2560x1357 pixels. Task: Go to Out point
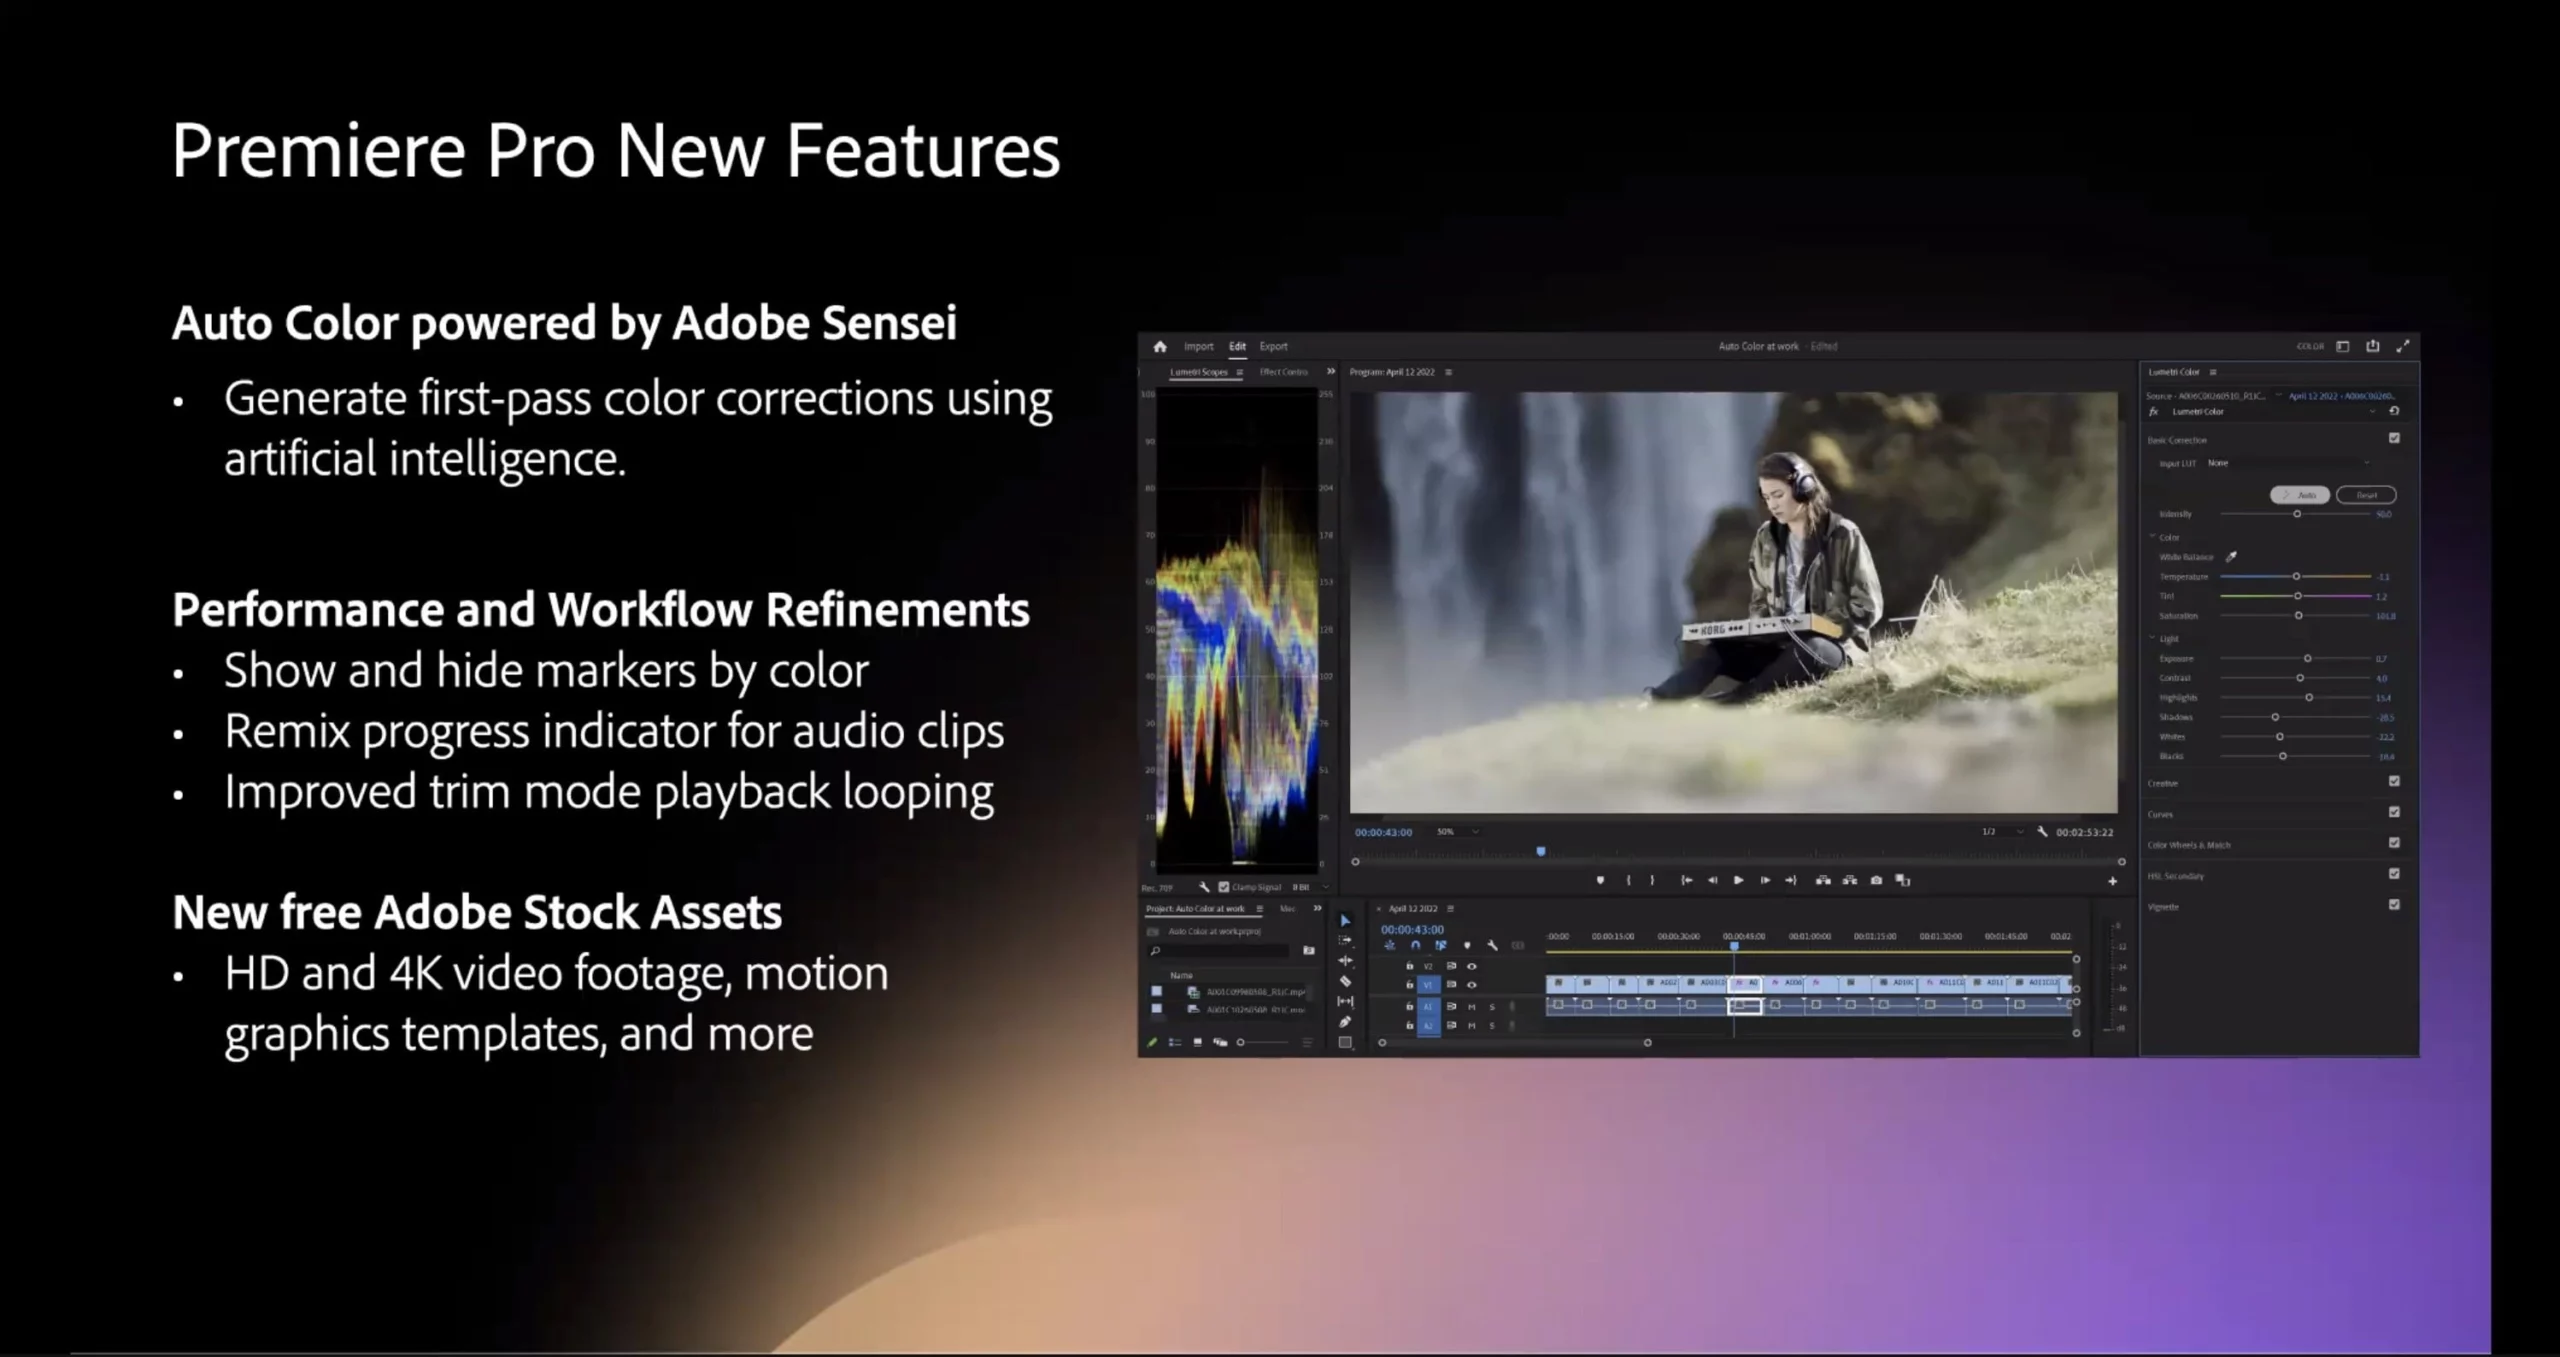point(1791,880)
